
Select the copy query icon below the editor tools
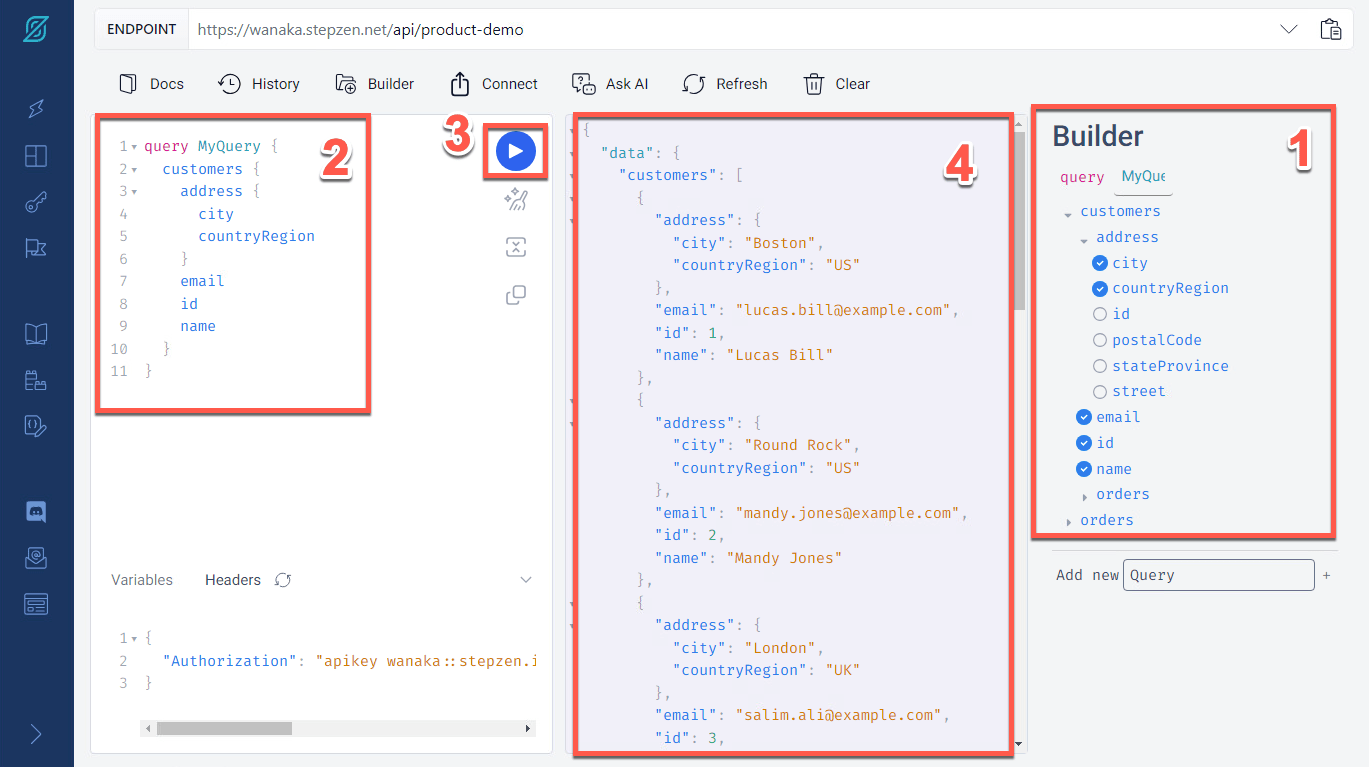point(515,294)
